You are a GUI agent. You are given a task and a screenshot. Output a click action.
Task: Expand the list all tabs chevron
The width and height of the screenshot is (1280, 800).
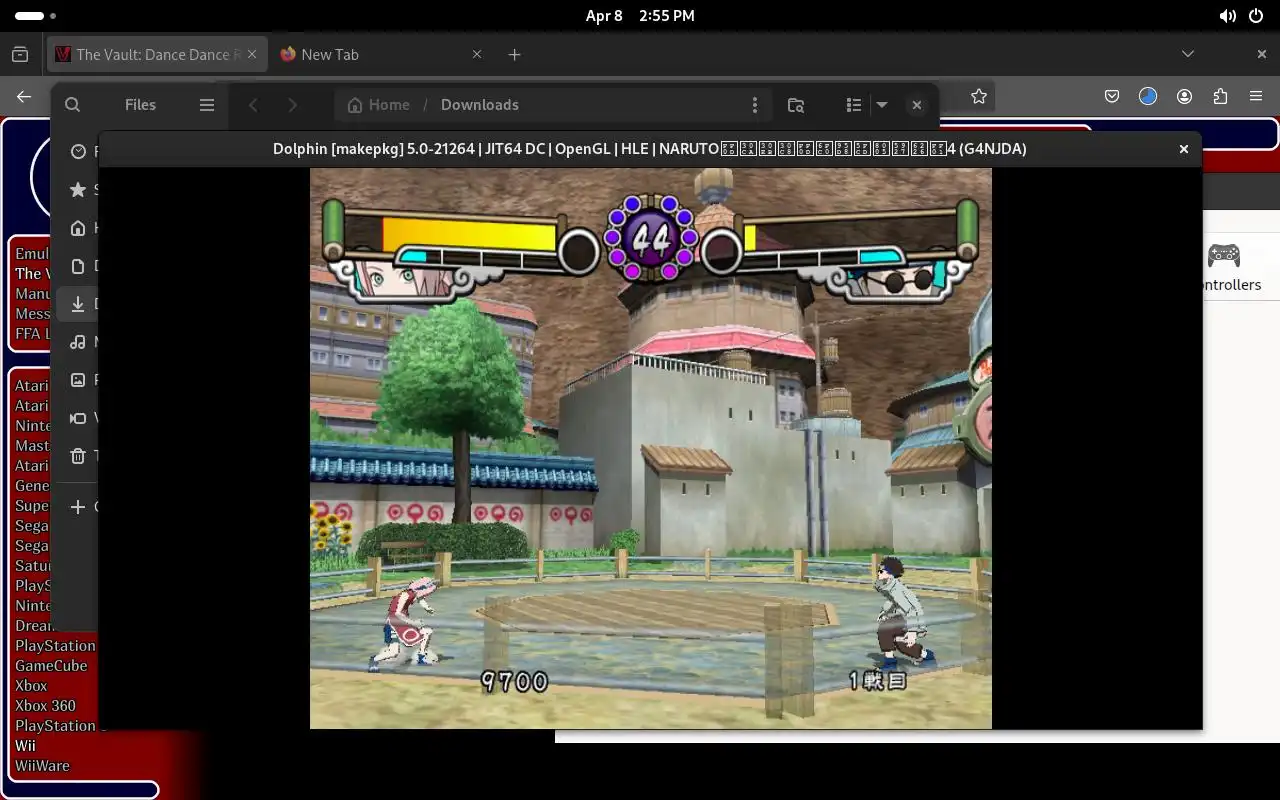1188,54
